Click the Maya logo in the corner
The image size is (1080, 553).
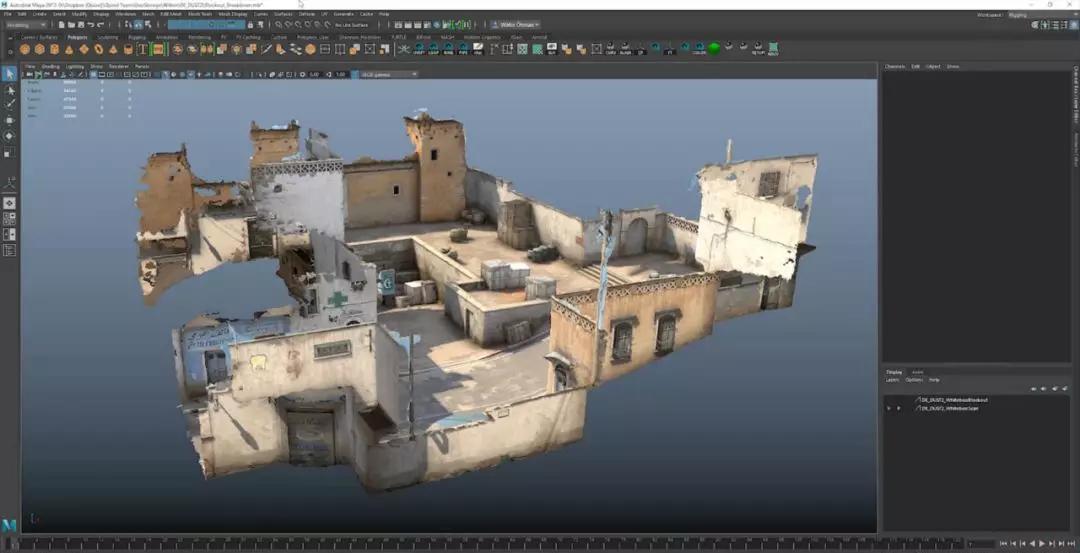point(9,525)
